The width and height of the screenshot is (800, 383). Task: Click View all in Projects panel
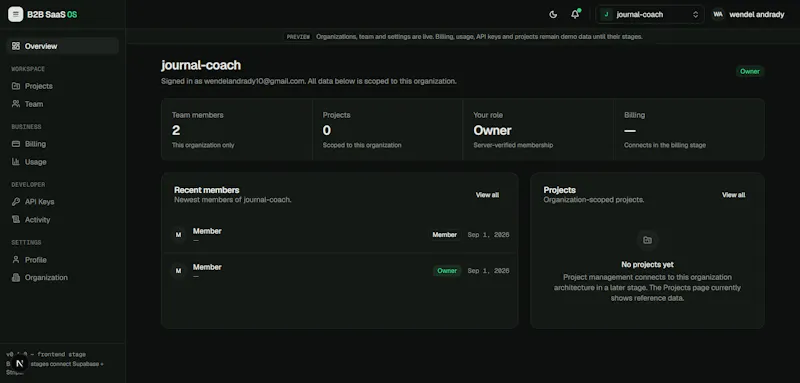click(x=733, y=195)
